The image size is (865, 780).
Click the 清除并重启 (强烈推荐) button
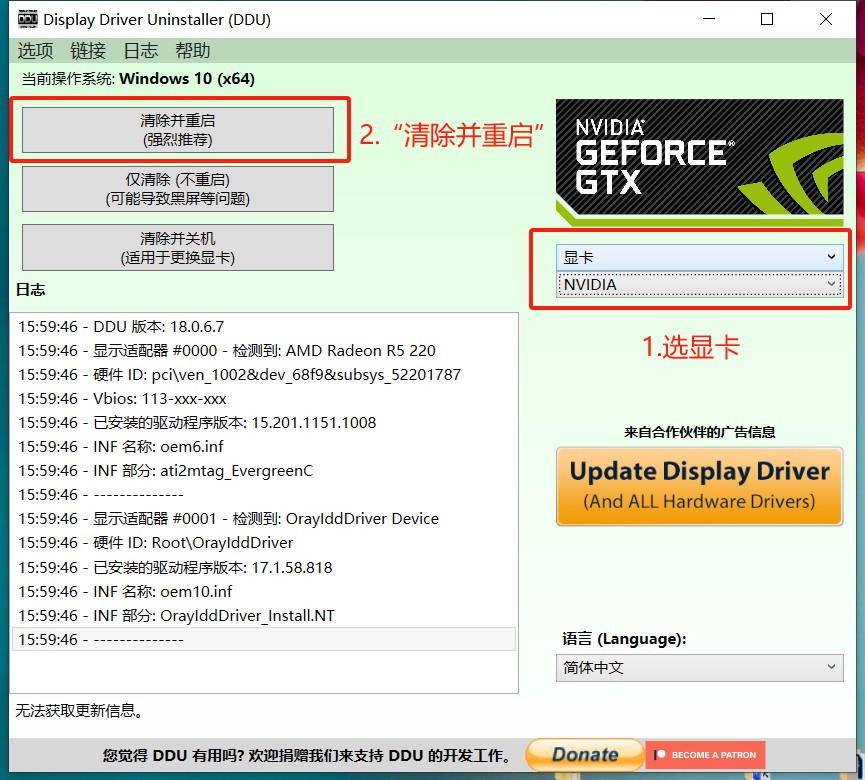[178, 130]
